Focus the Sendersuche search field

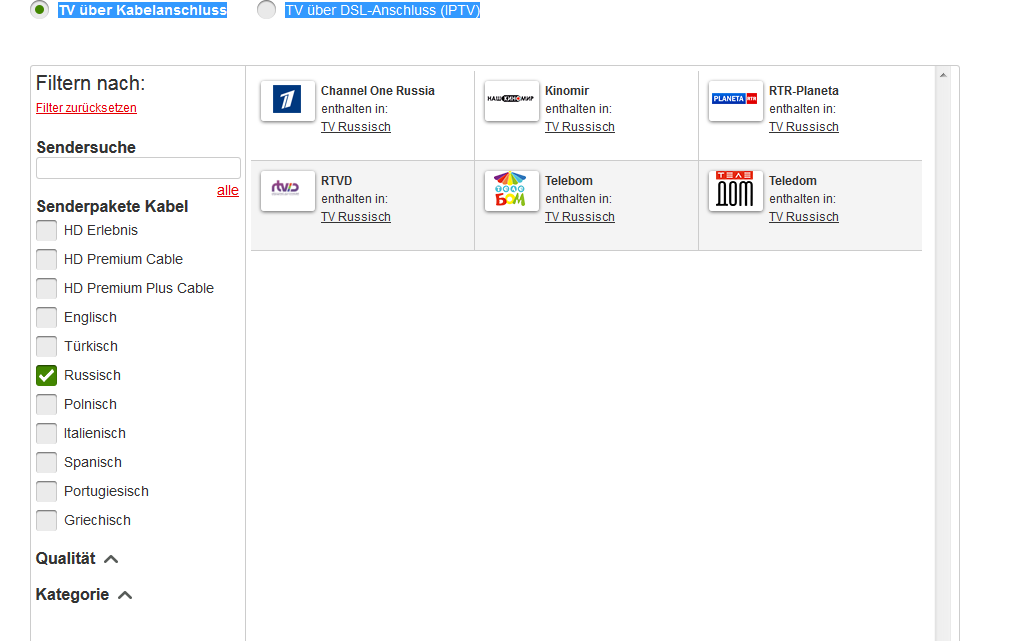click(138, 168)
